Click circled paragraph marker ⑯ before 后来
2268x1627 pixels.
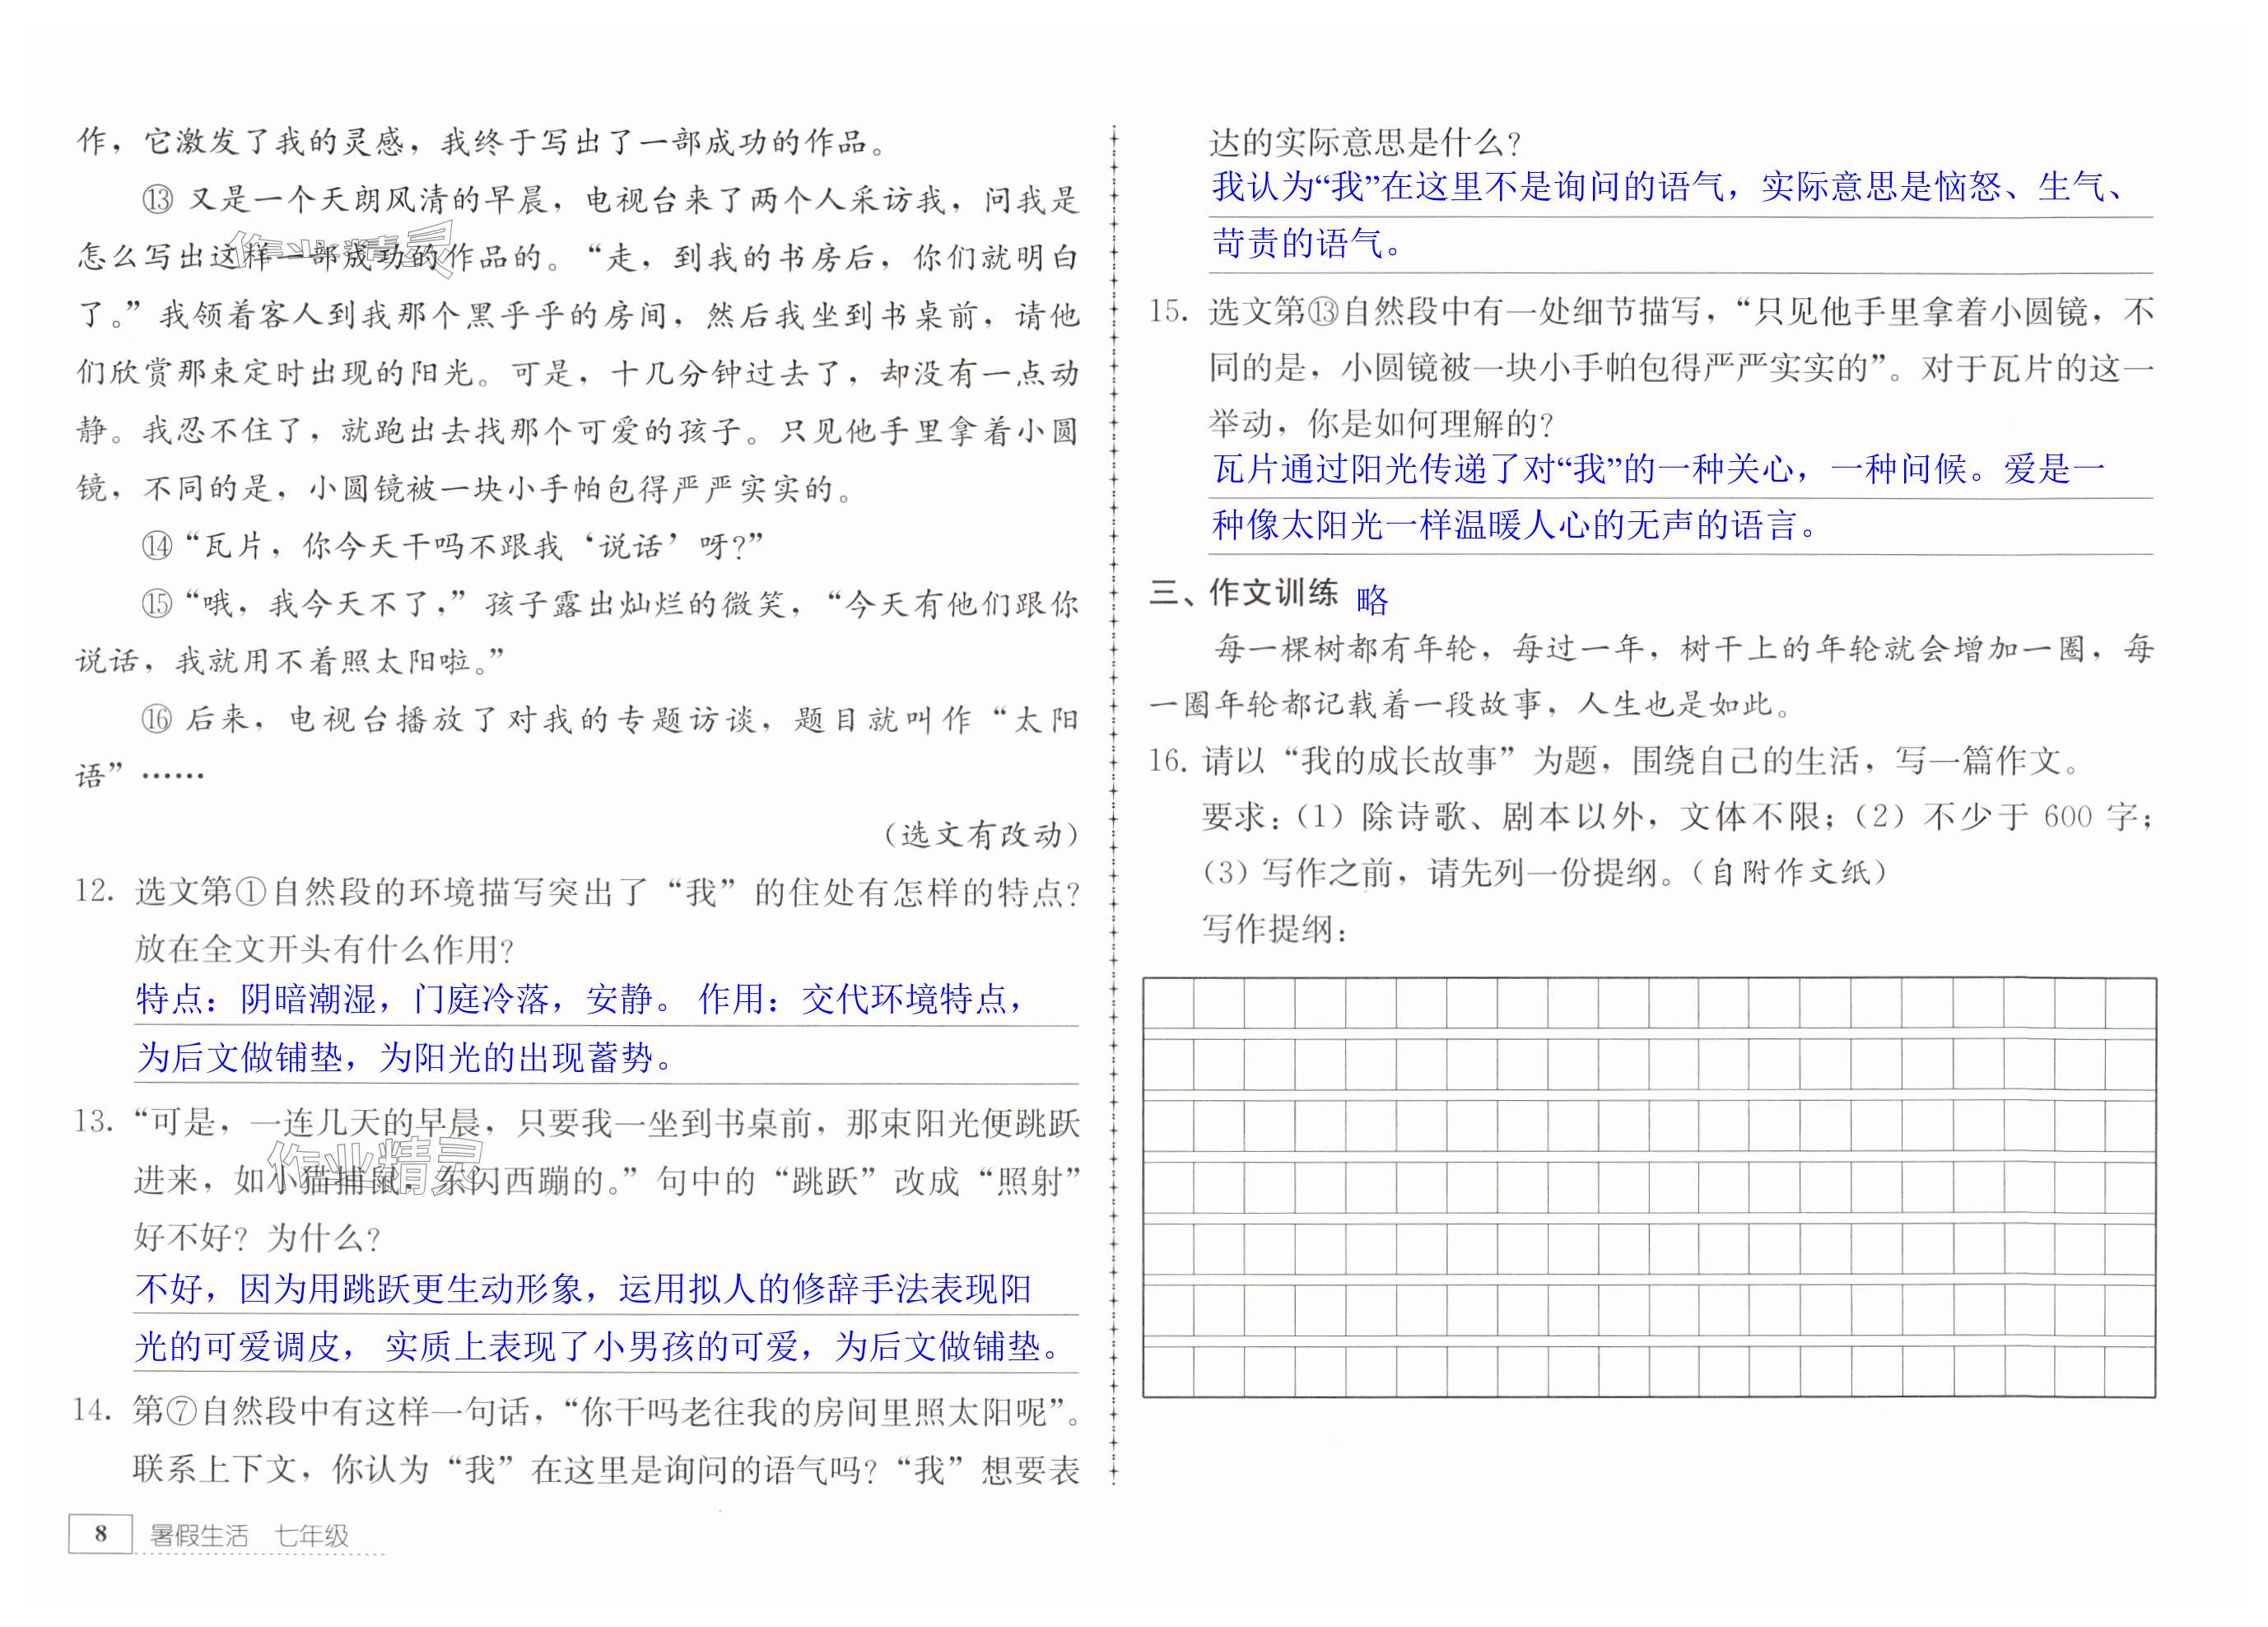(x=157, y=719)
